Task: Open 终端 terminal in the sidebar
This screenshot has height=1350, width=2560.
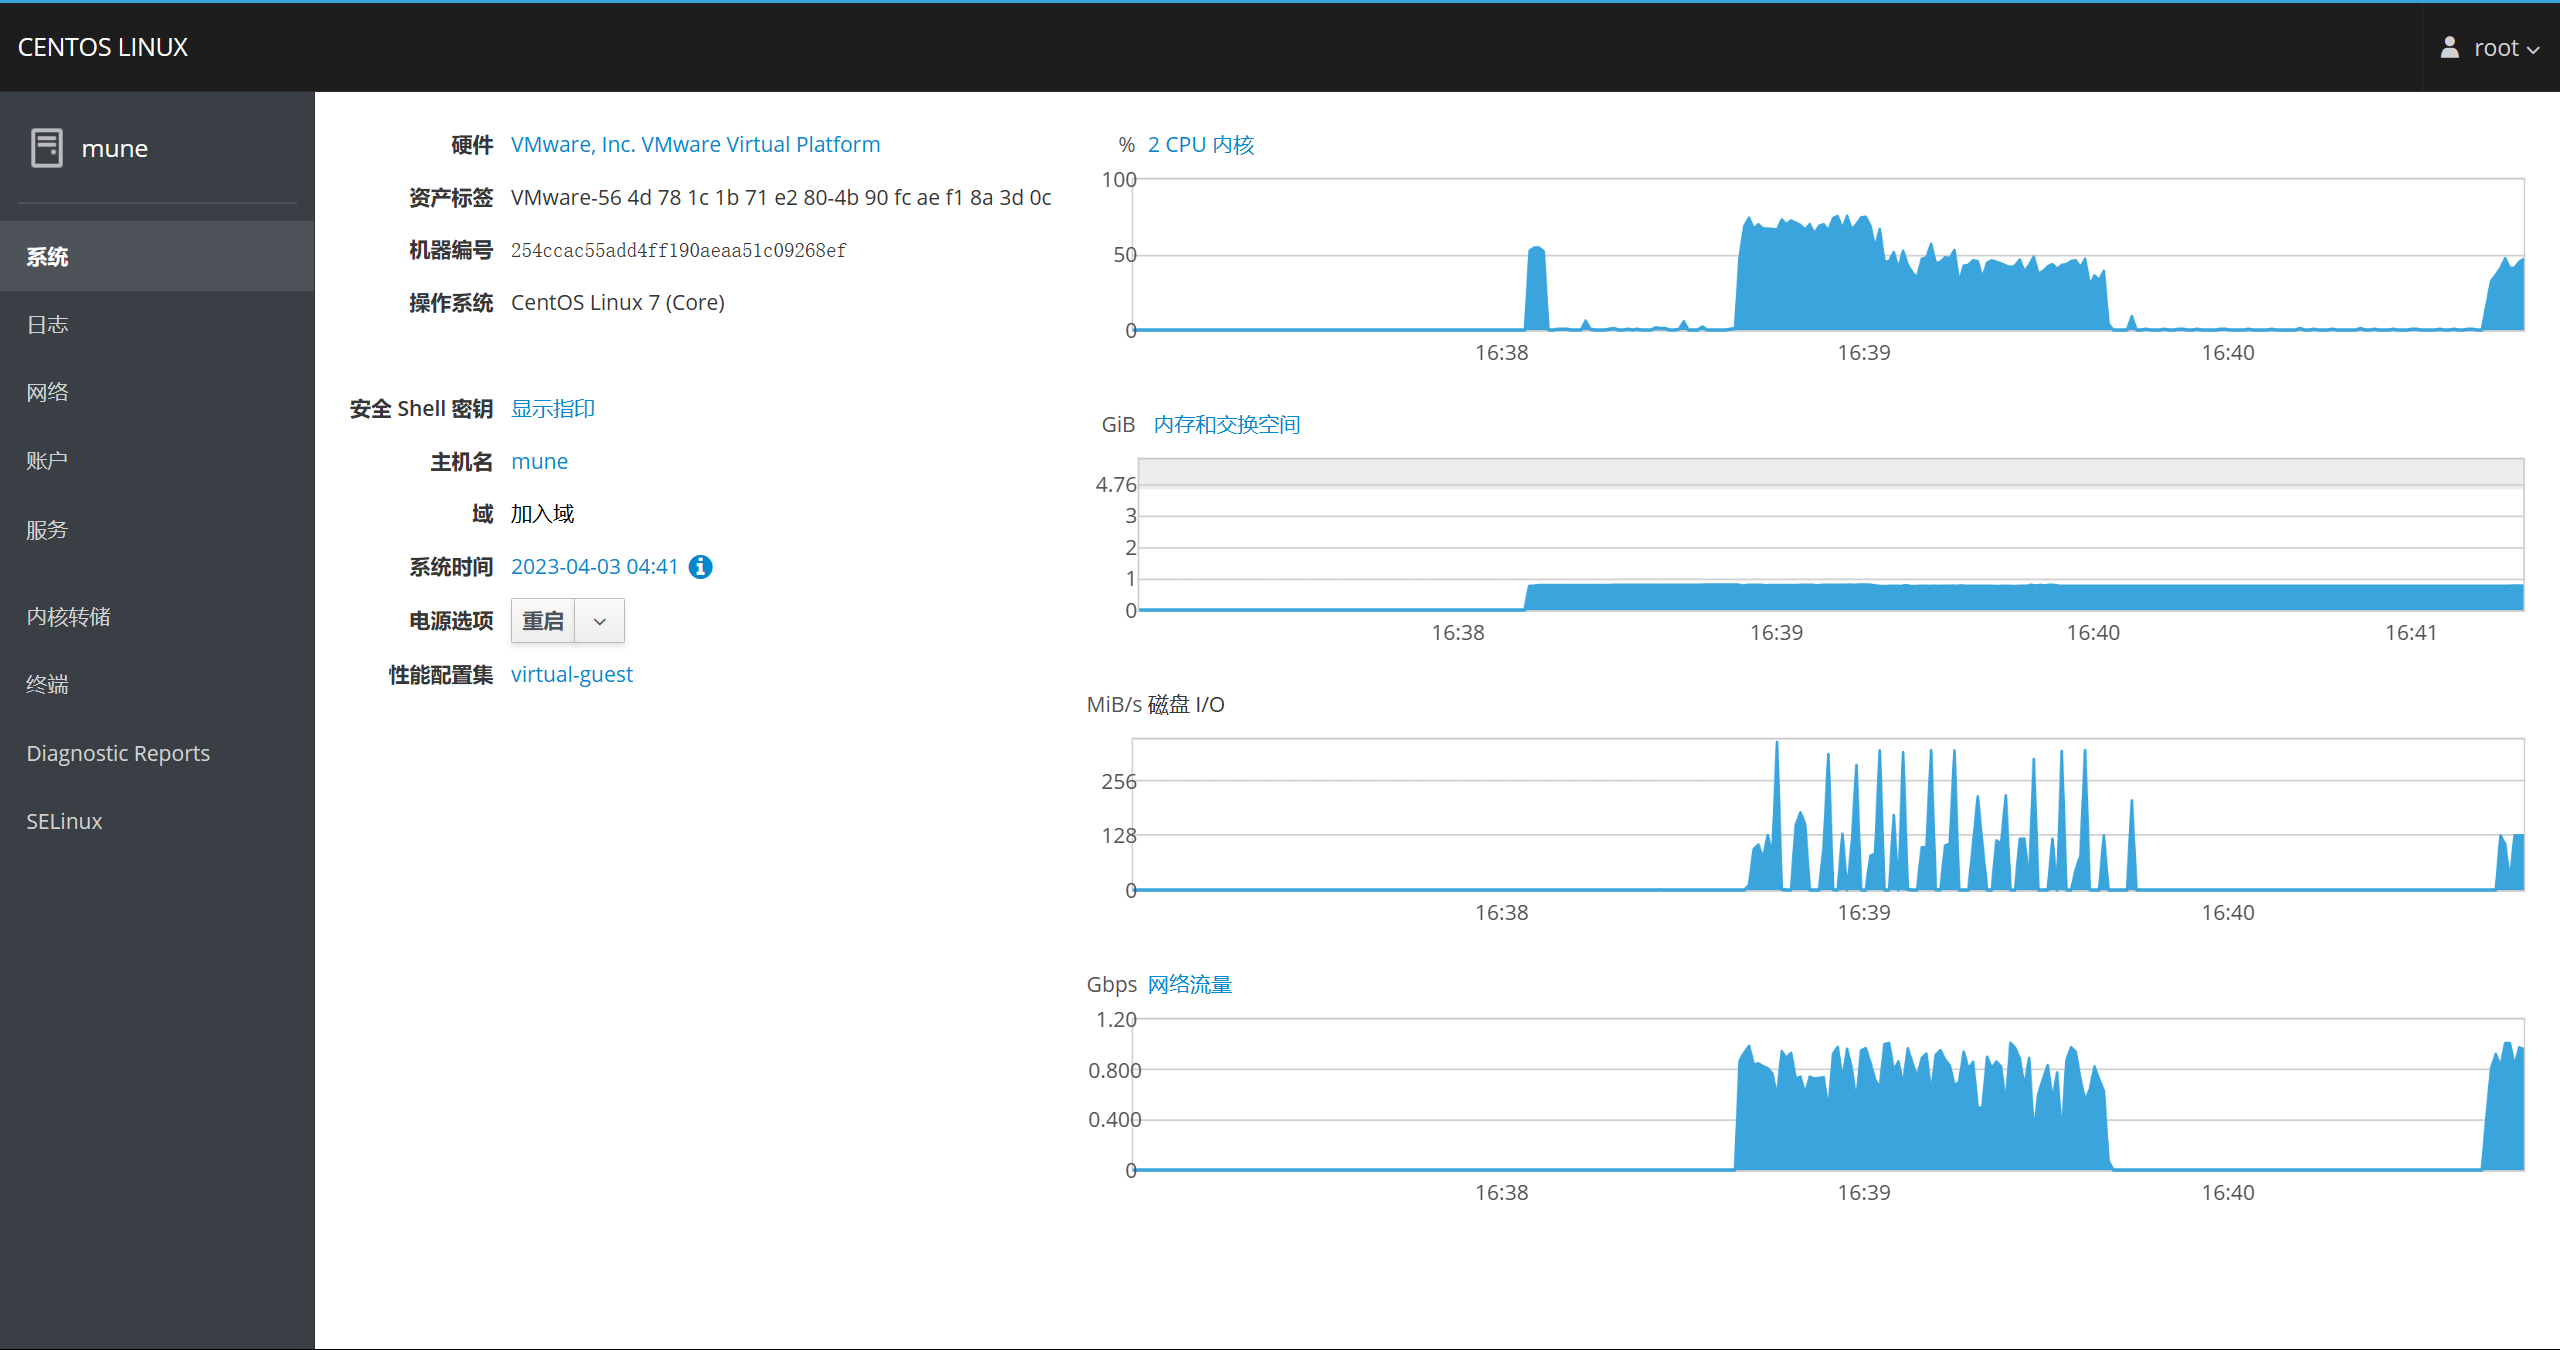Action: pos(157,685)
